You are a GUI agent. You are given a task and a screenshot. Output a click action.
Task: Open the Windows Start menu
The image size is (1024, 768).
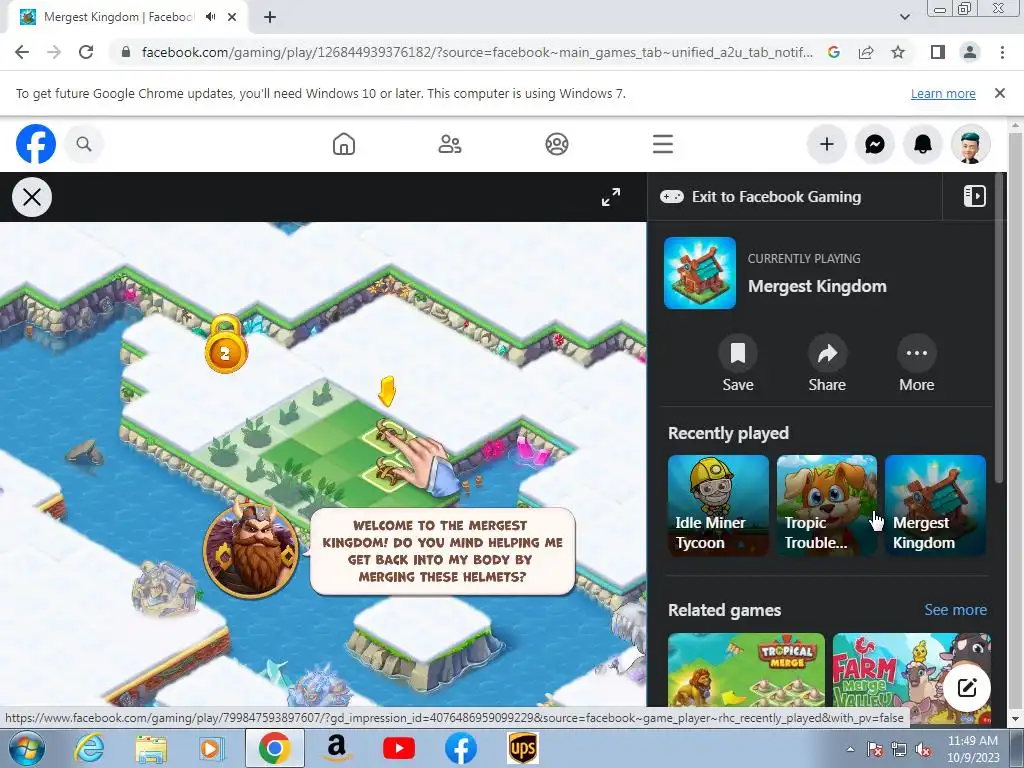[27, 748]
